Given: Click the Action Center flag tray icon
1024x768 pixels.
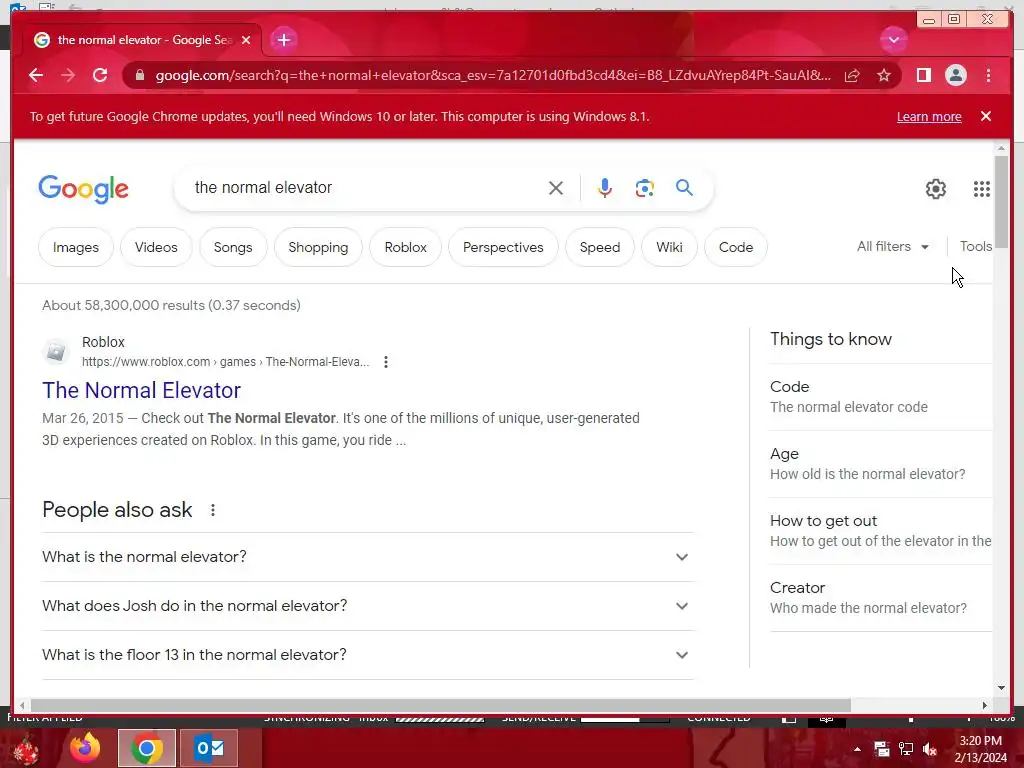Looking at the screenshot, I should click(x=882, y=749).
